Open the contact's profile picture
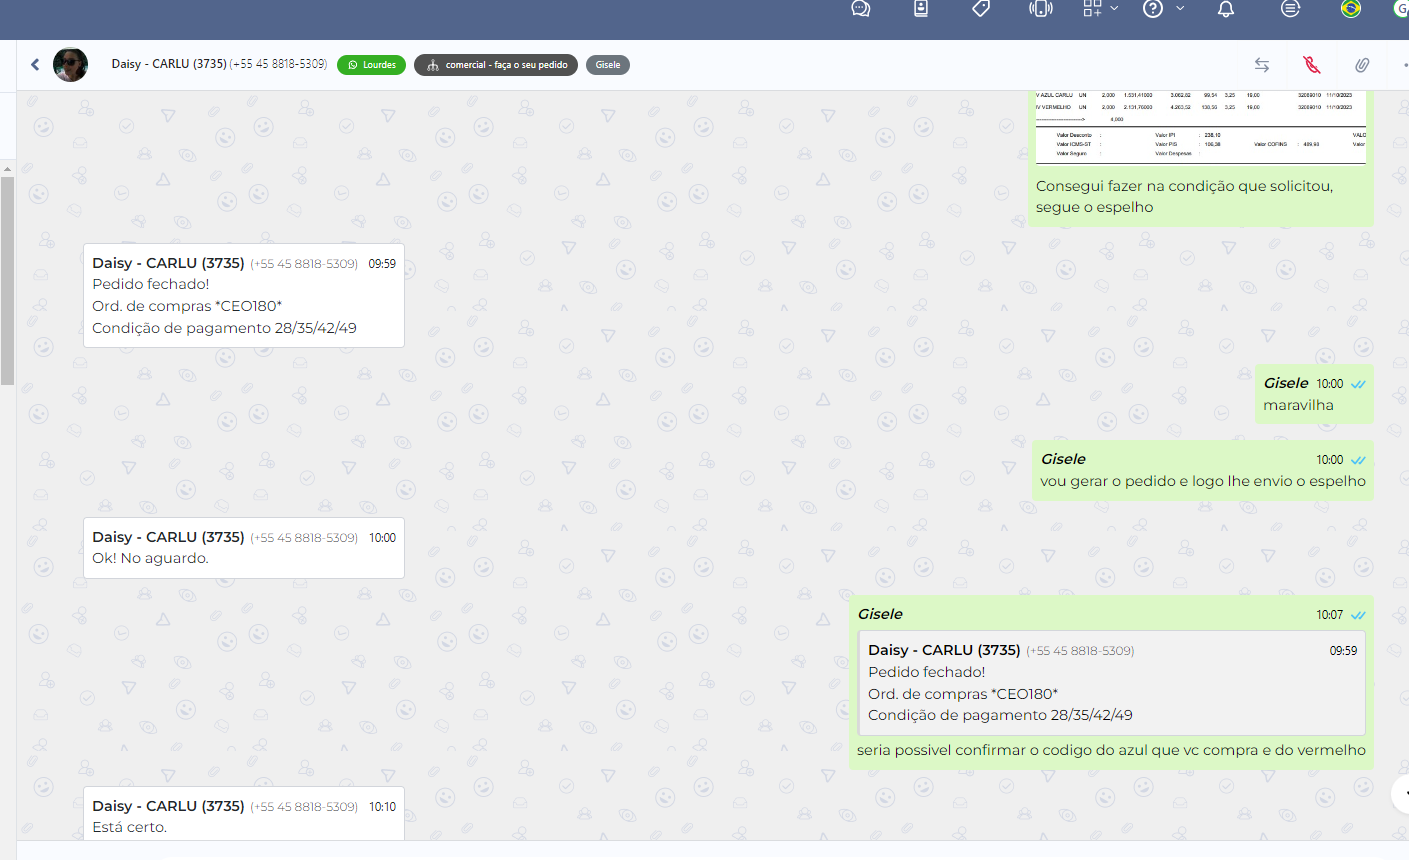The height and width of the screenshot is (860, 1409). (x=70, y=65)
